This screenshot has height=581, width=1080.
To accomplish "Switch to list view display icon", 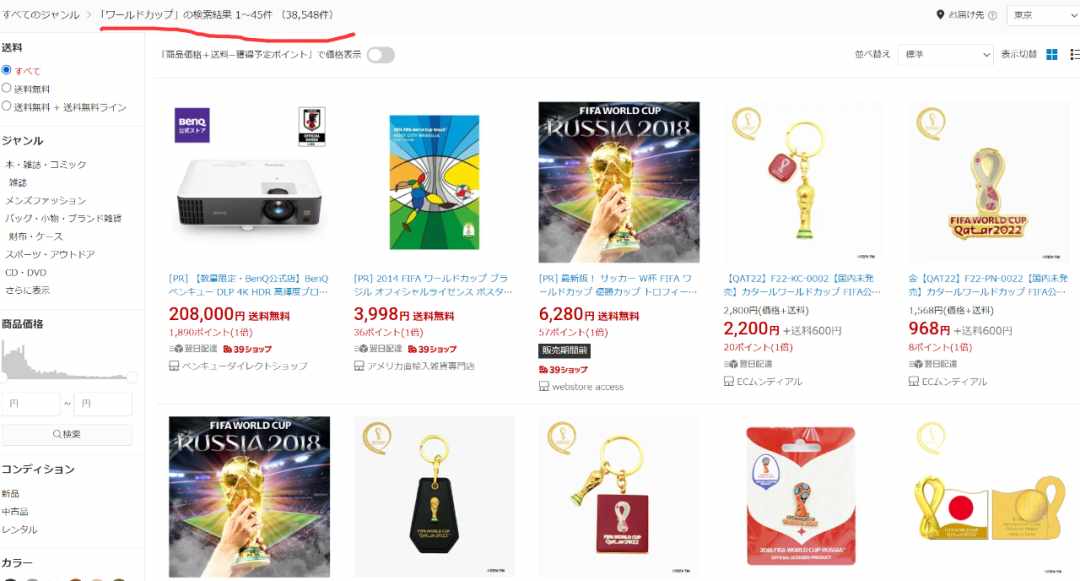I will (x=1074, y=54).
